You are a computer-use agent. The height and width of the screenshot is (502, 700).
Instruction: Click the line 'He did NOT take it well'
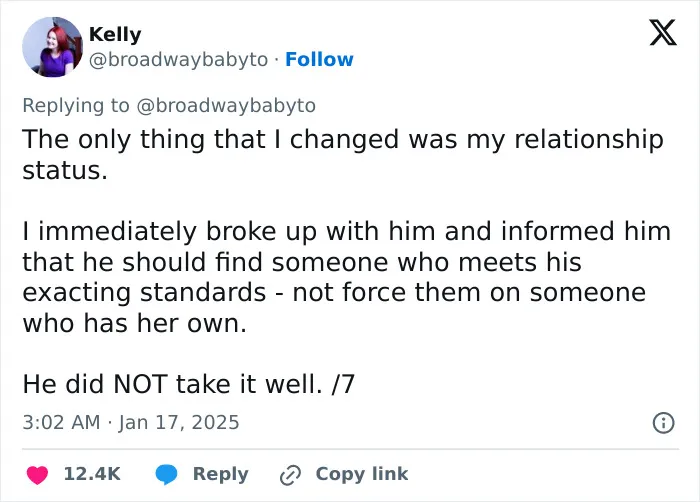point(188,384)
